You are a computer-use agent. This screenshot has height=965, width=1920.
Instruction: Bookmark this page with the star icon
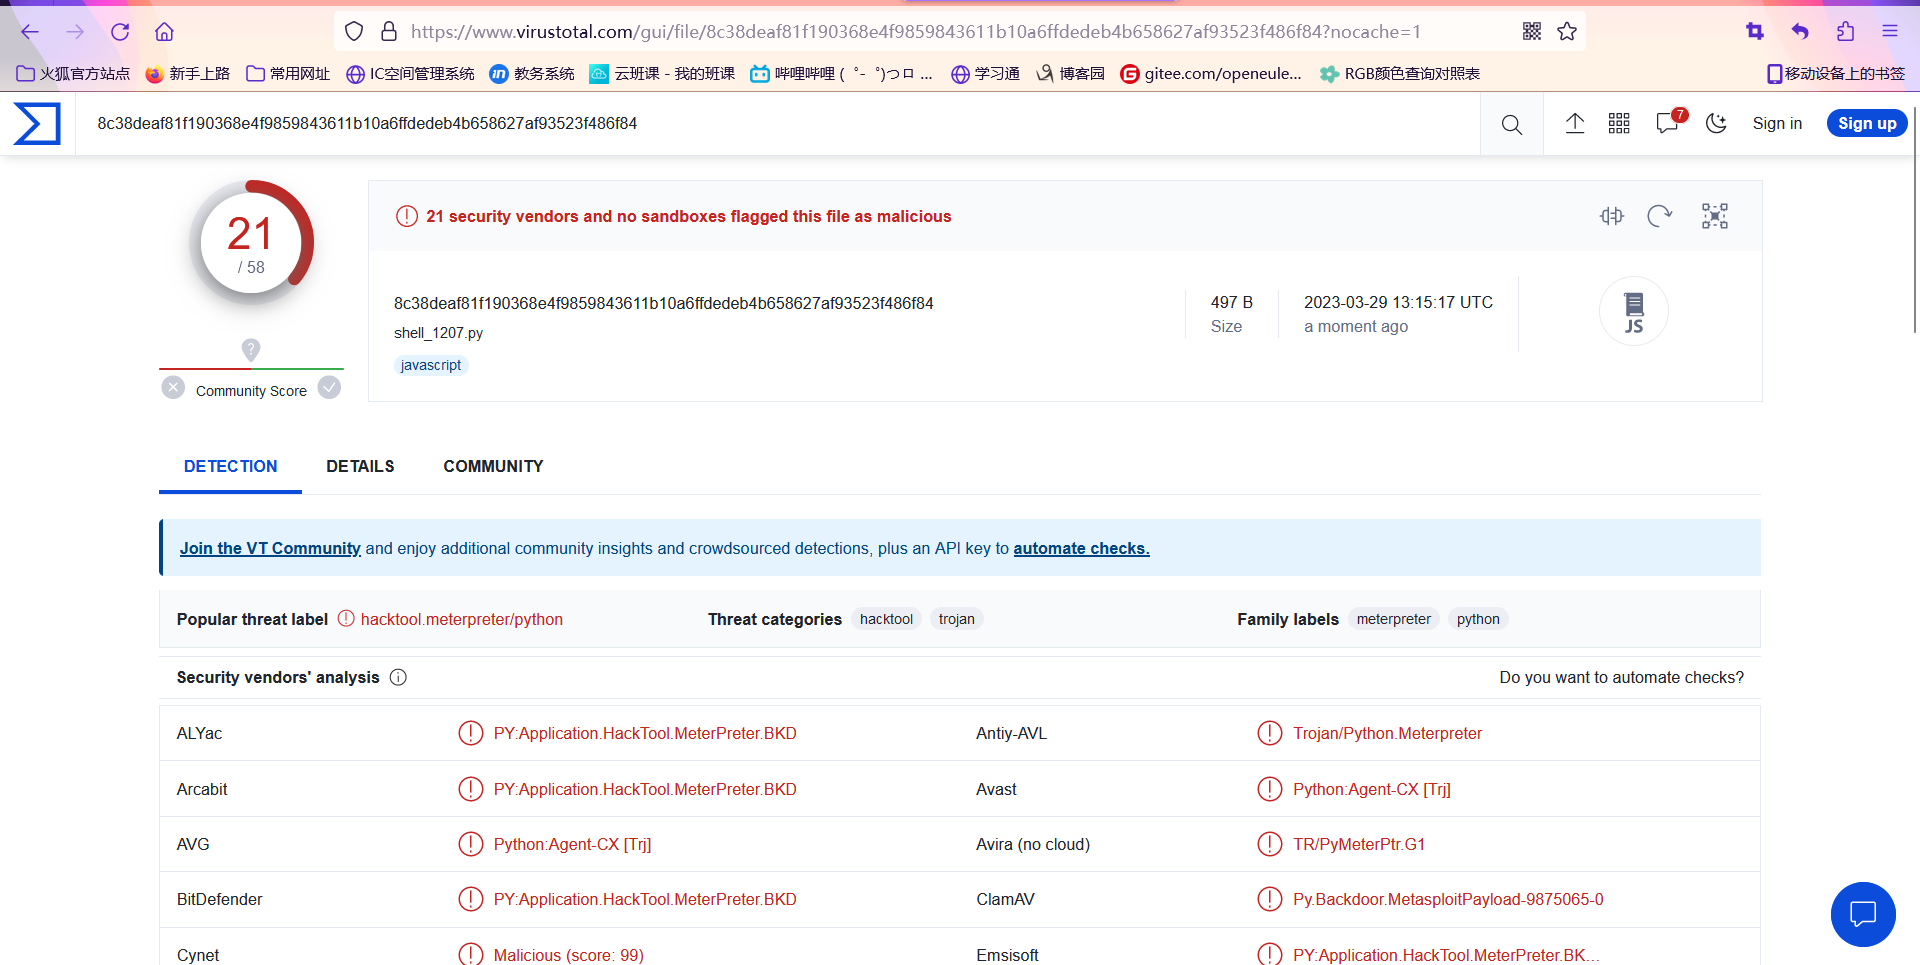pos(1567,32)
